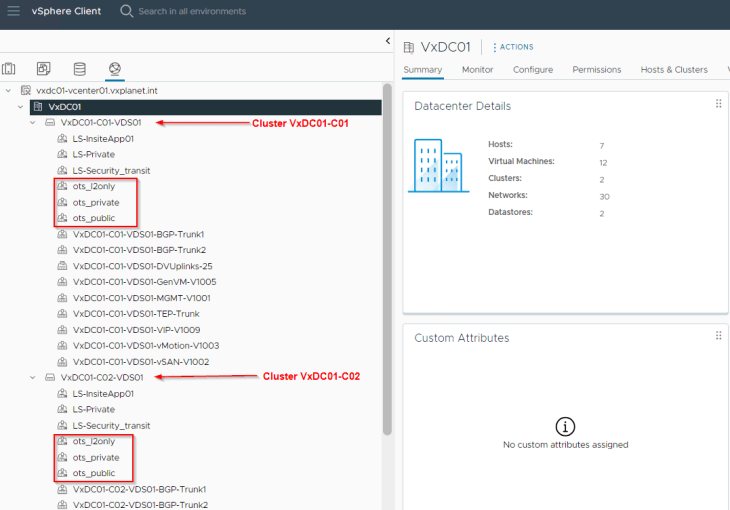The image size is (730, 510).
Task: Select ots_public under VxDC01-C02-VDS01
Action: tap(94, 473)
